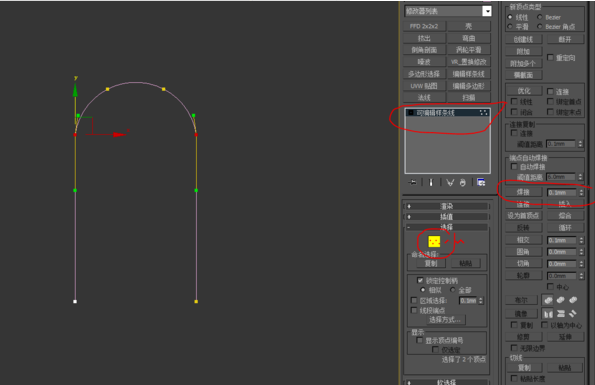Adjust the 焊接 threshold spinner arrows
Viewport: 595px width, 385px height.
[581, 192]
